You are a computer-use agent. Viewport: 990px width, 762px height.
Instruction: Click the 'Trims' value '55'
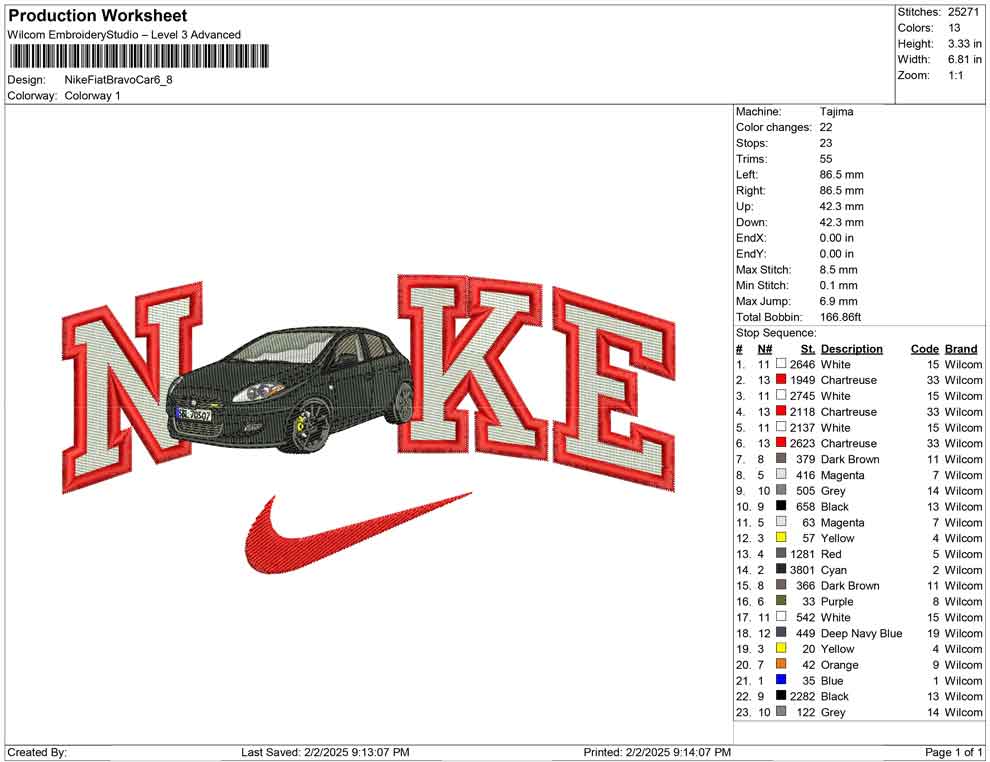[x=826, y=159]
